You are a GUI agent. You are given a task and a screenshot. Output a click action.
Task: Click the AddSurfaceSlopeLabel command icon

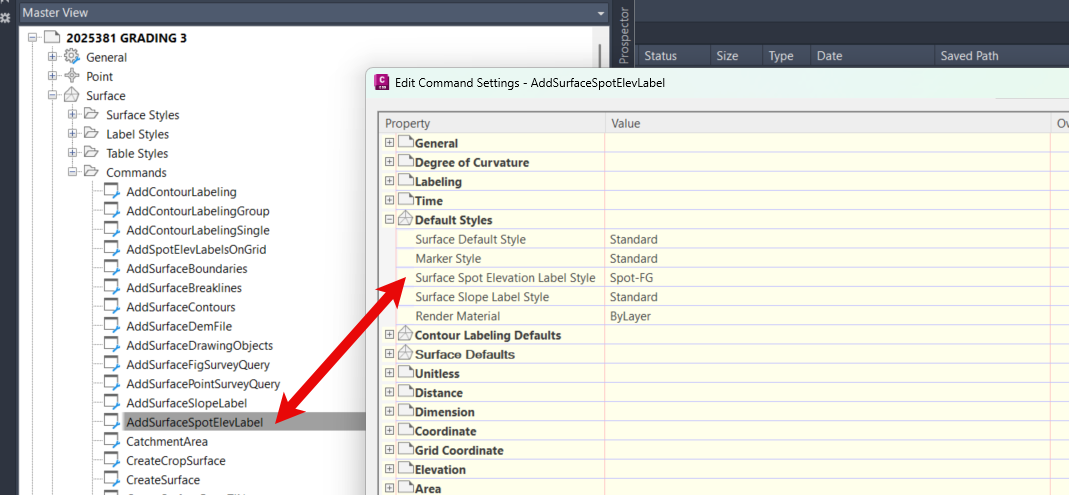click(112, 403)
